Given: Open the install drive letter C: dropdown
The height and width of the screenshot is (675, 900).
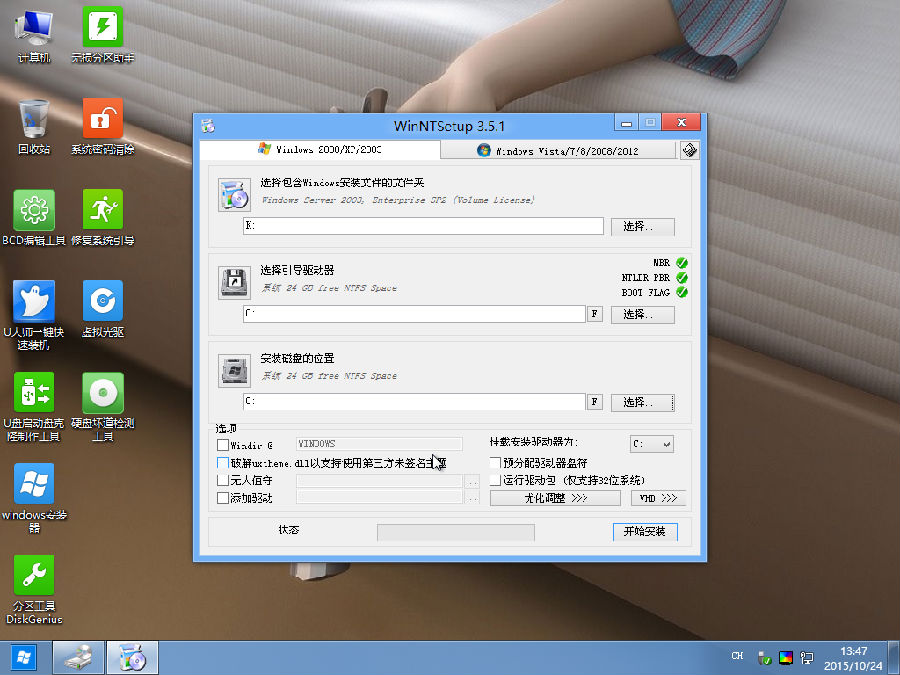Looking at the screenshot, I should pyautogui.click(x=651, y=443).
